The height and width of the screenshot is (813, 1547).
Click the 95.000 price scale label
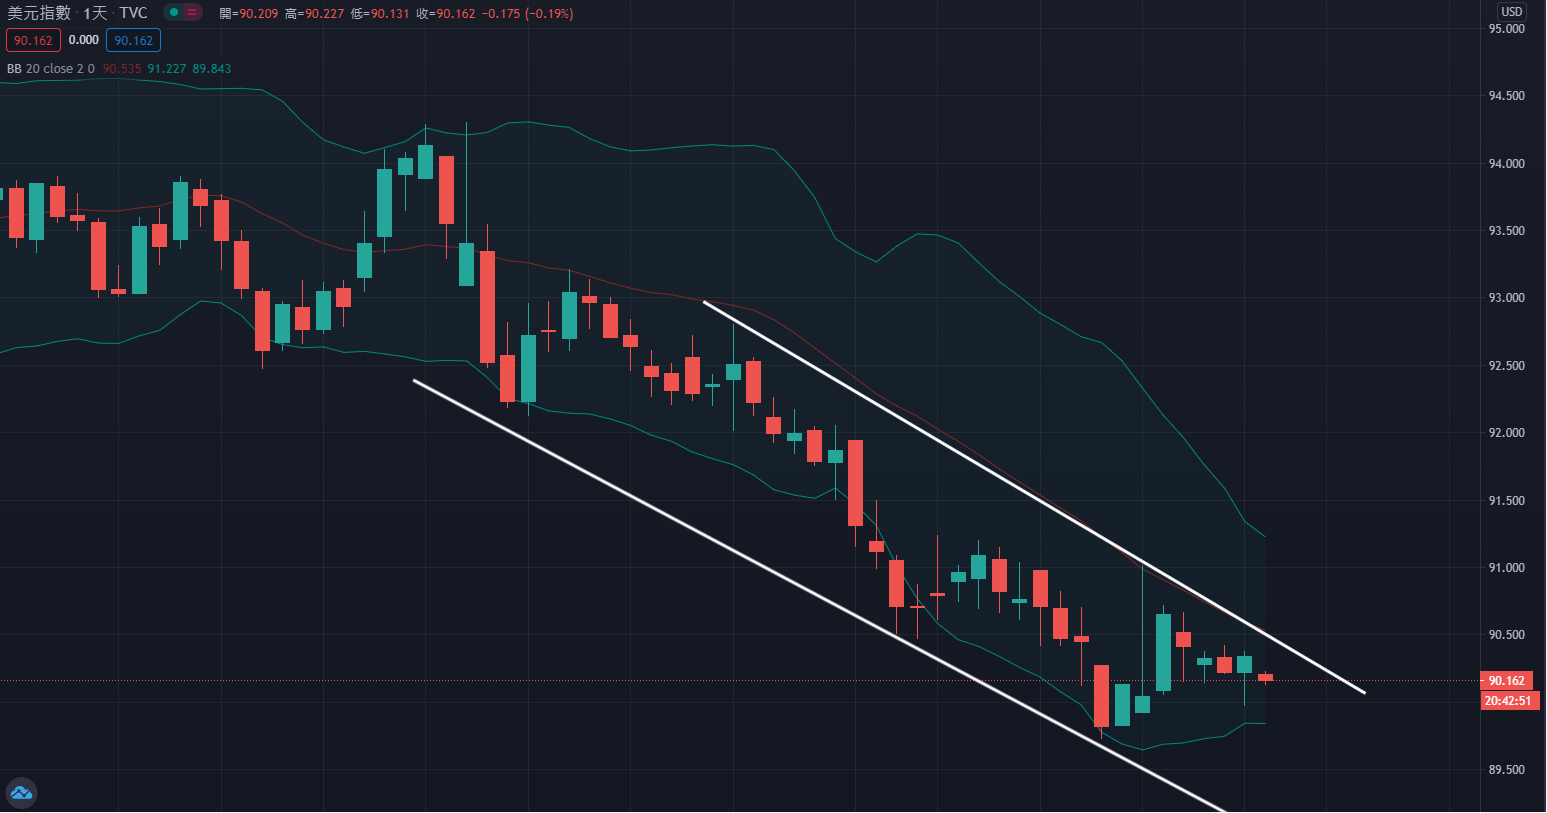pos(1506,29)
